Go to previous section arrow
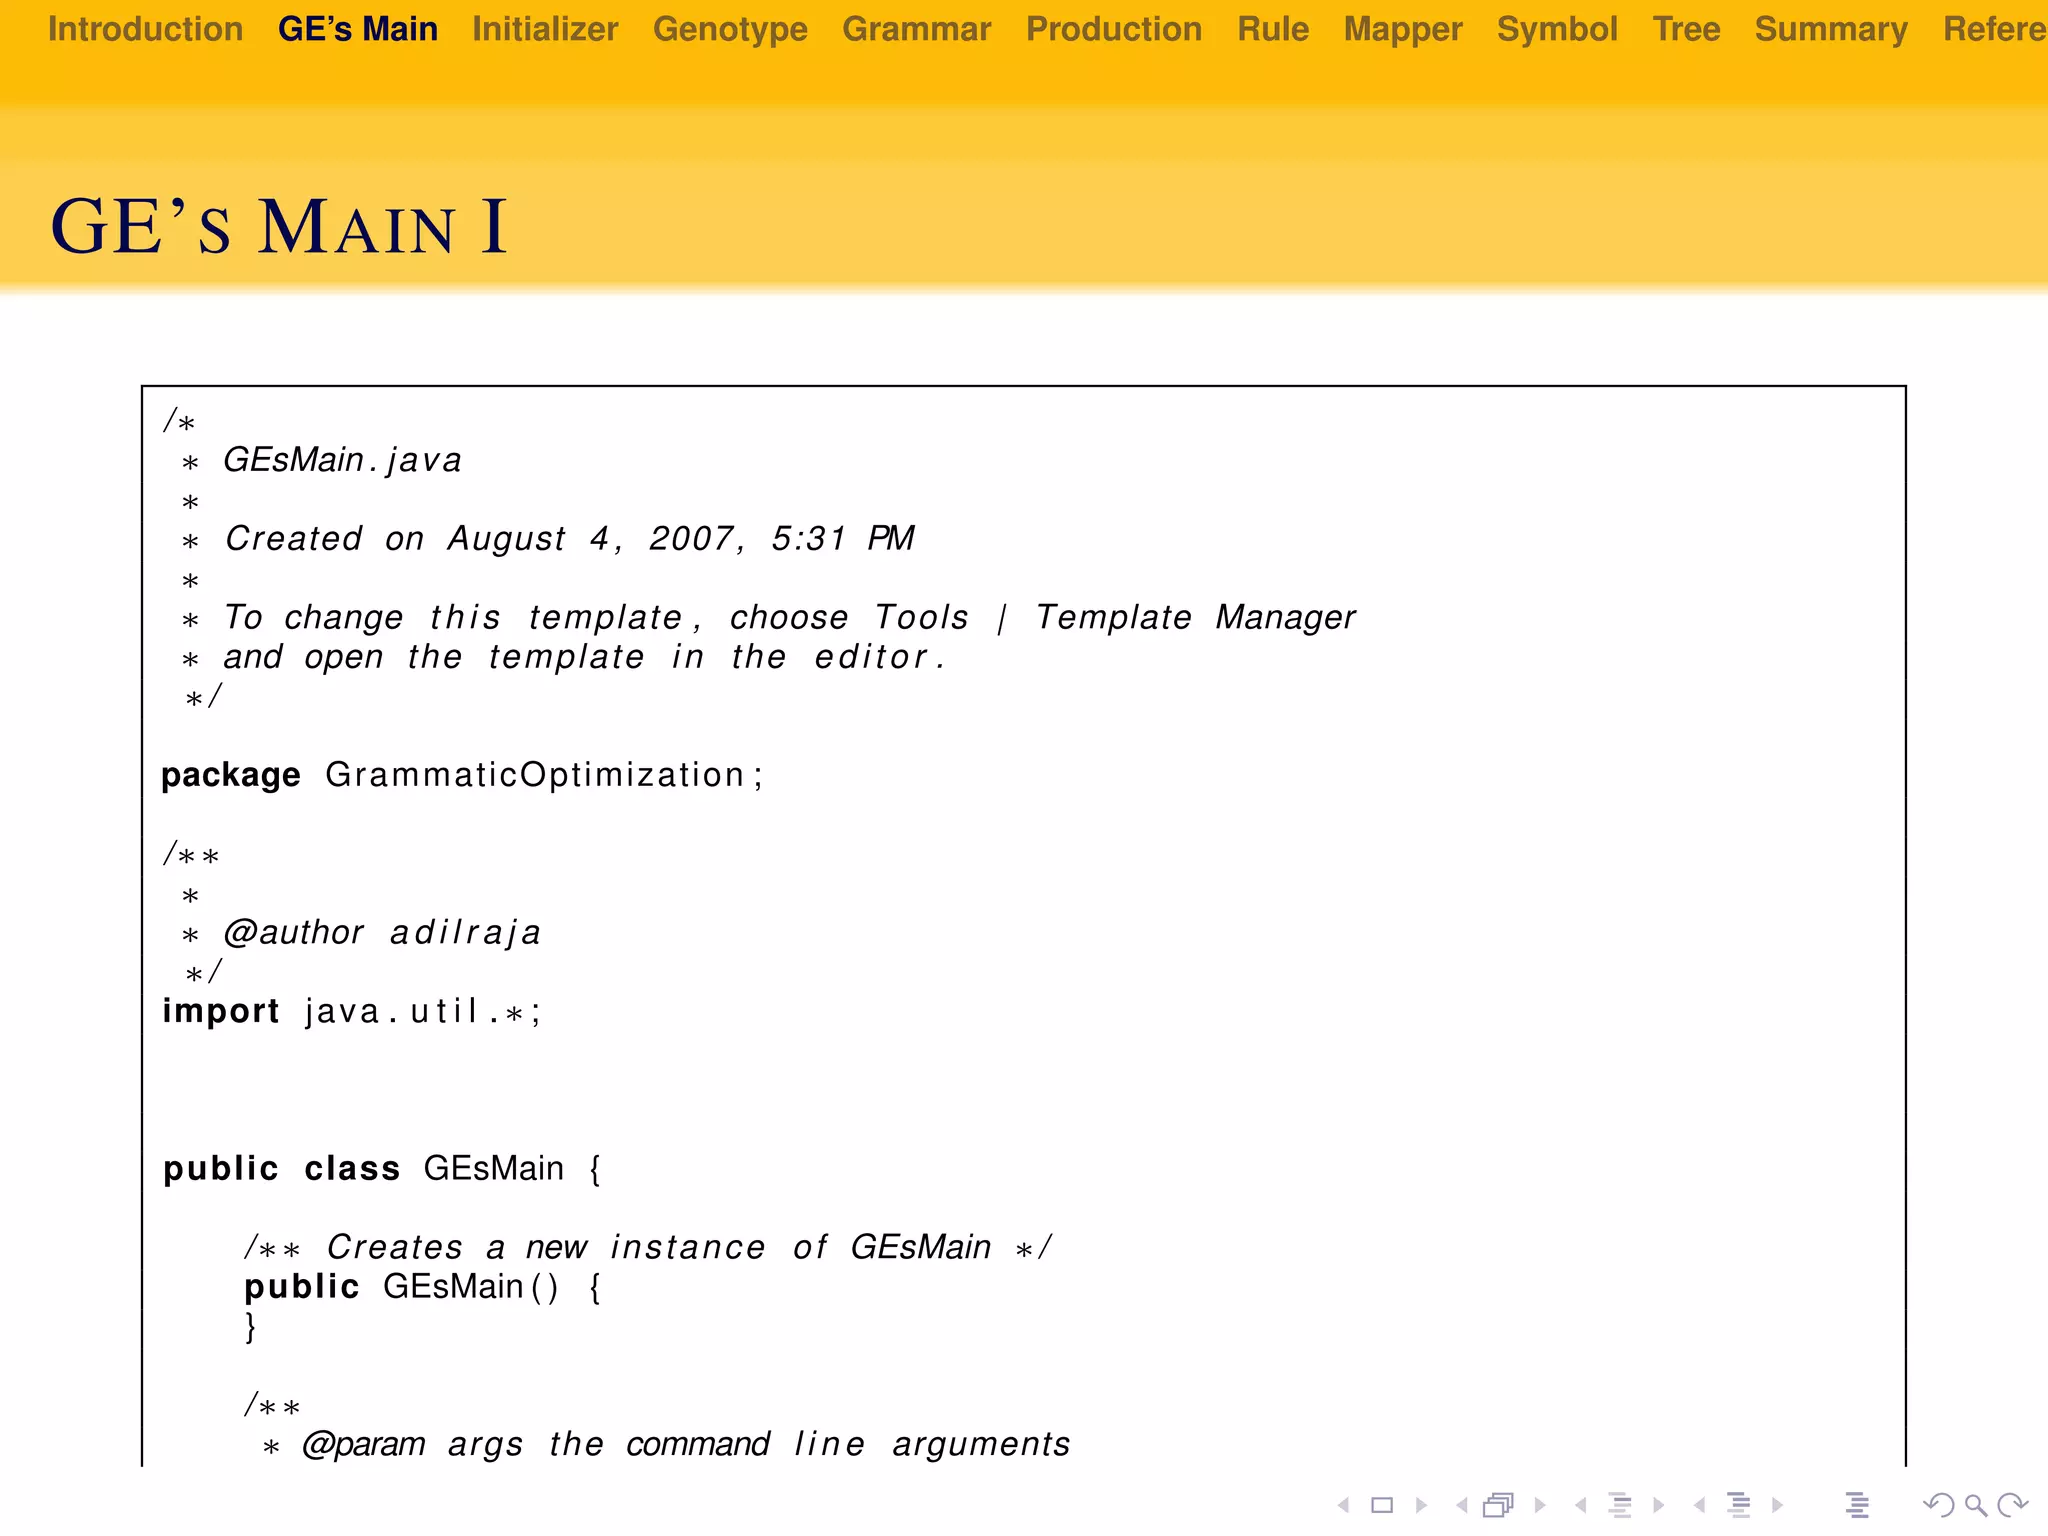 pyautogui.click(x=1699, y=1505)
